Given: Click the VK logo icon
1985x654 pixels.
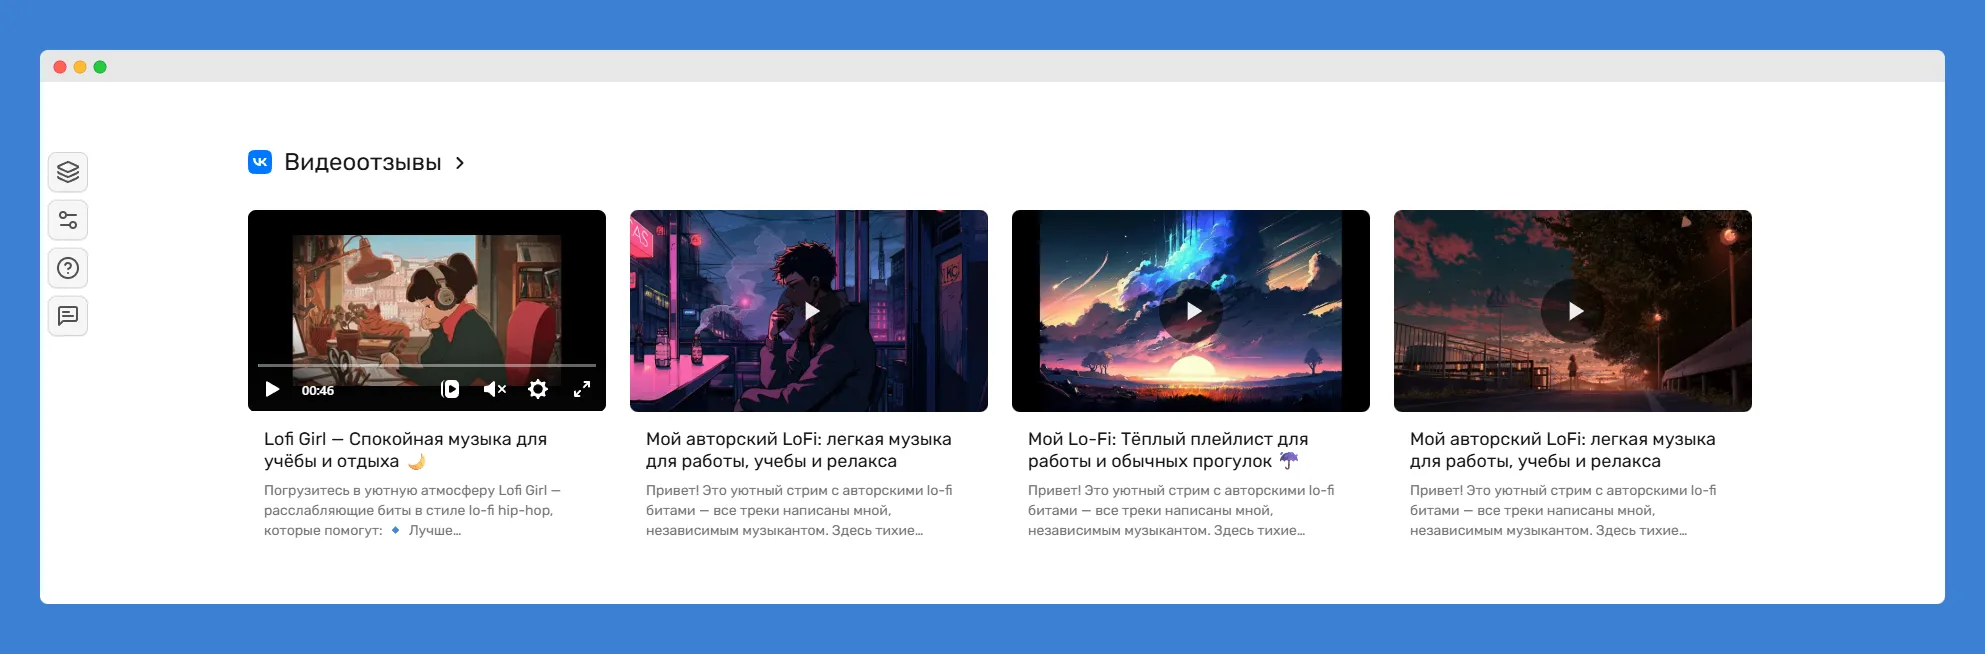Looking at the screenshot, I should click(260, 162).
